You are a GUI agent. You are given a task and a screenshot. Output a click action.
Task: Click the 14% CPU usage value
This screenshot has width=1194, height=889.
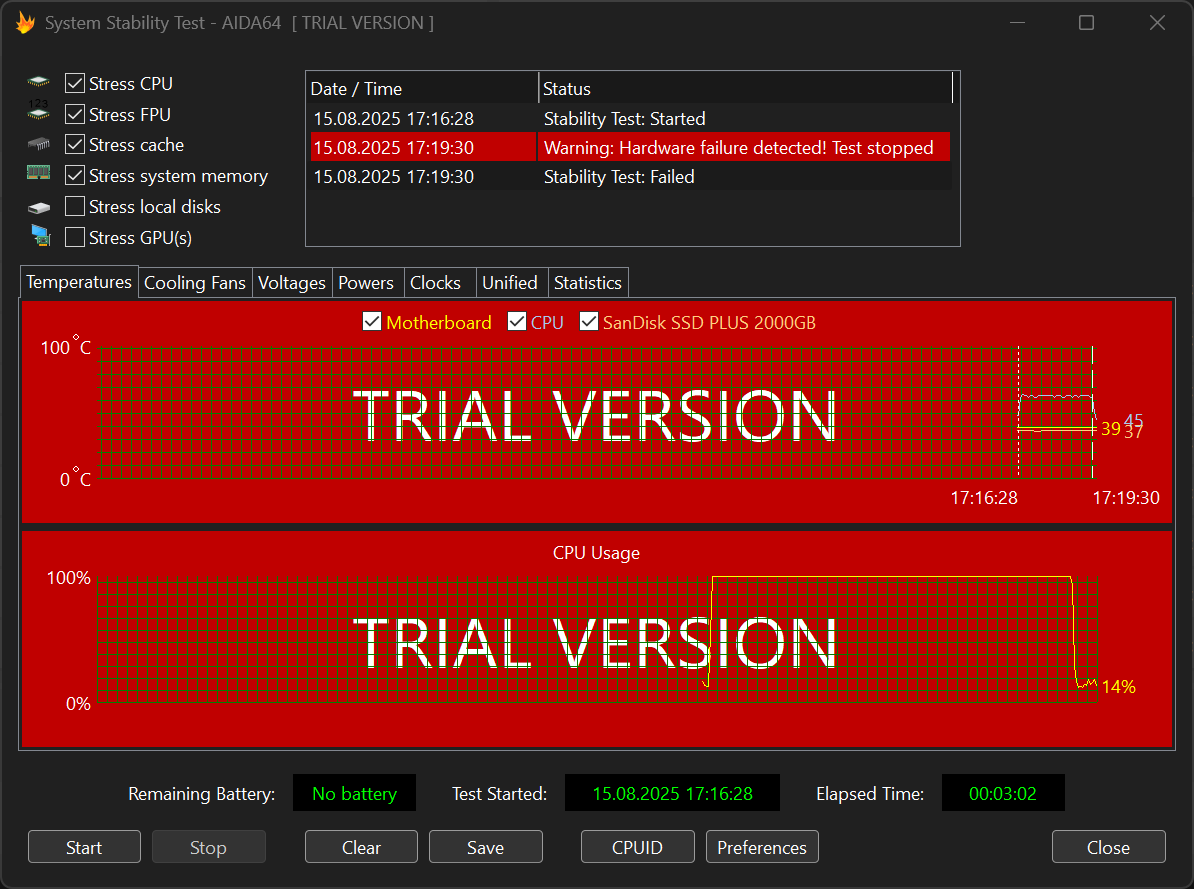tap(1119, 686)
